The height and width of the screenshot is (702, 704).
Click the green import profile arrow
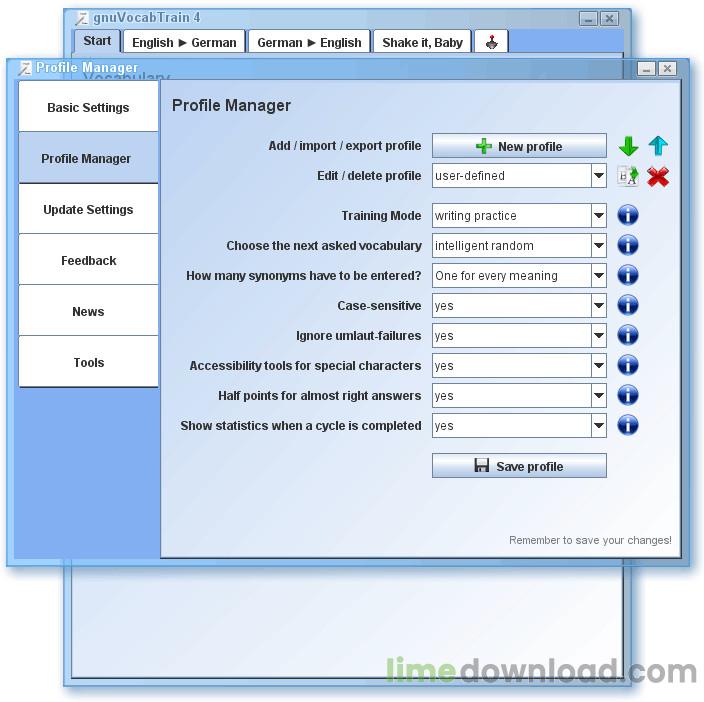[x=628, y=146]
